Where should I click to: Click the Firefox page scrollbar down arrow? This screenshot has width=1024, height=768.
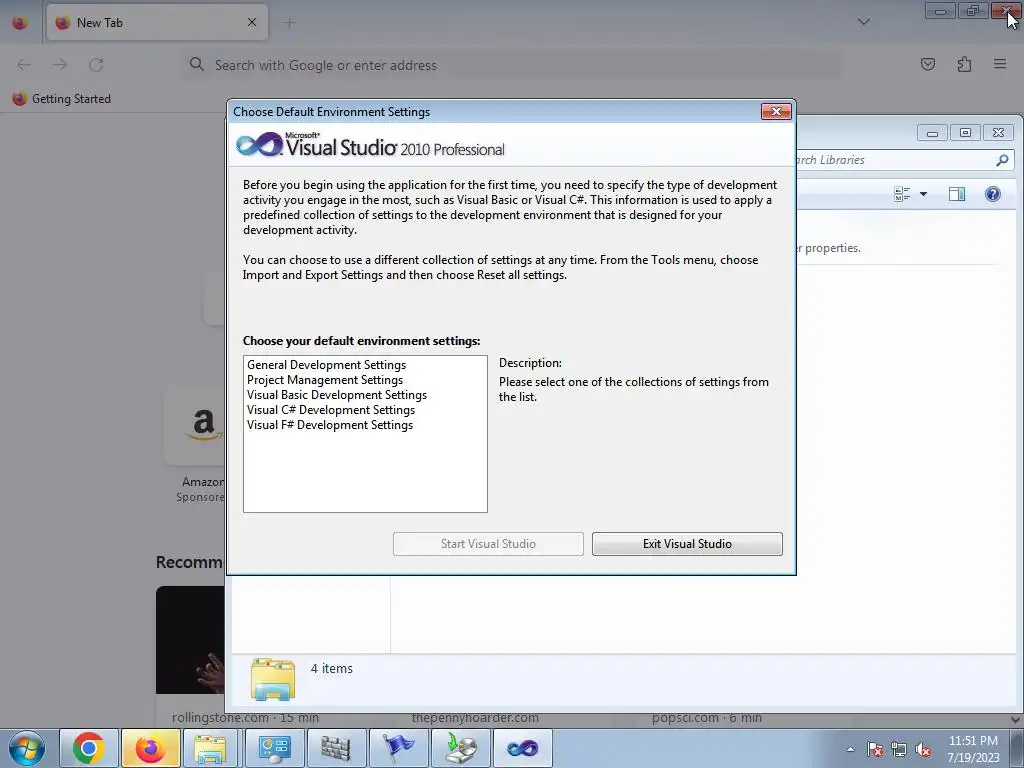(1016, 720)
